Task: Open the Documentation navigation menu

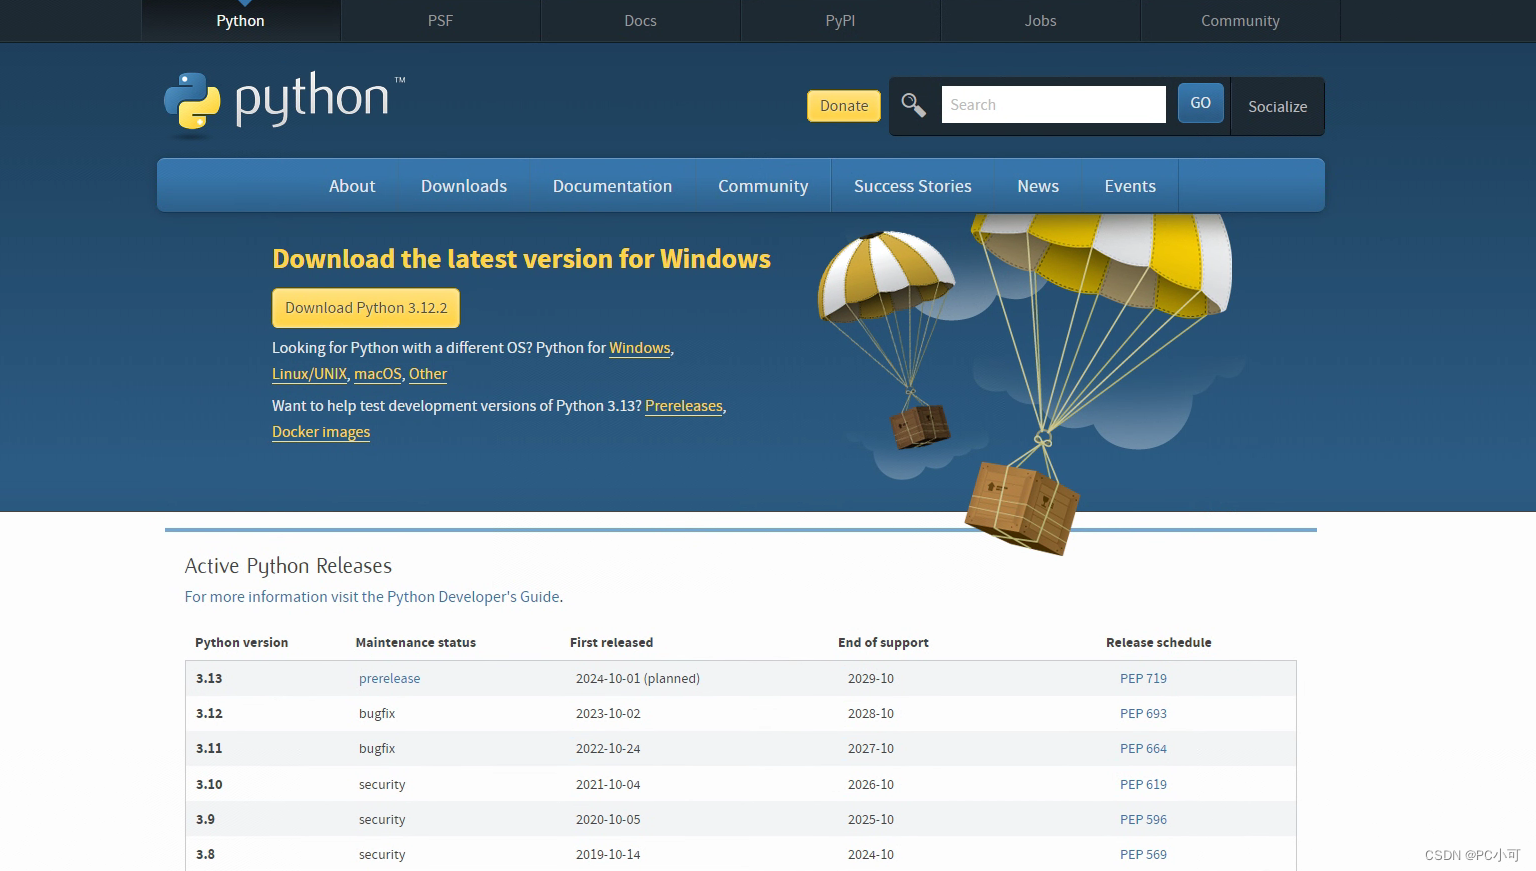Action: 612,186
